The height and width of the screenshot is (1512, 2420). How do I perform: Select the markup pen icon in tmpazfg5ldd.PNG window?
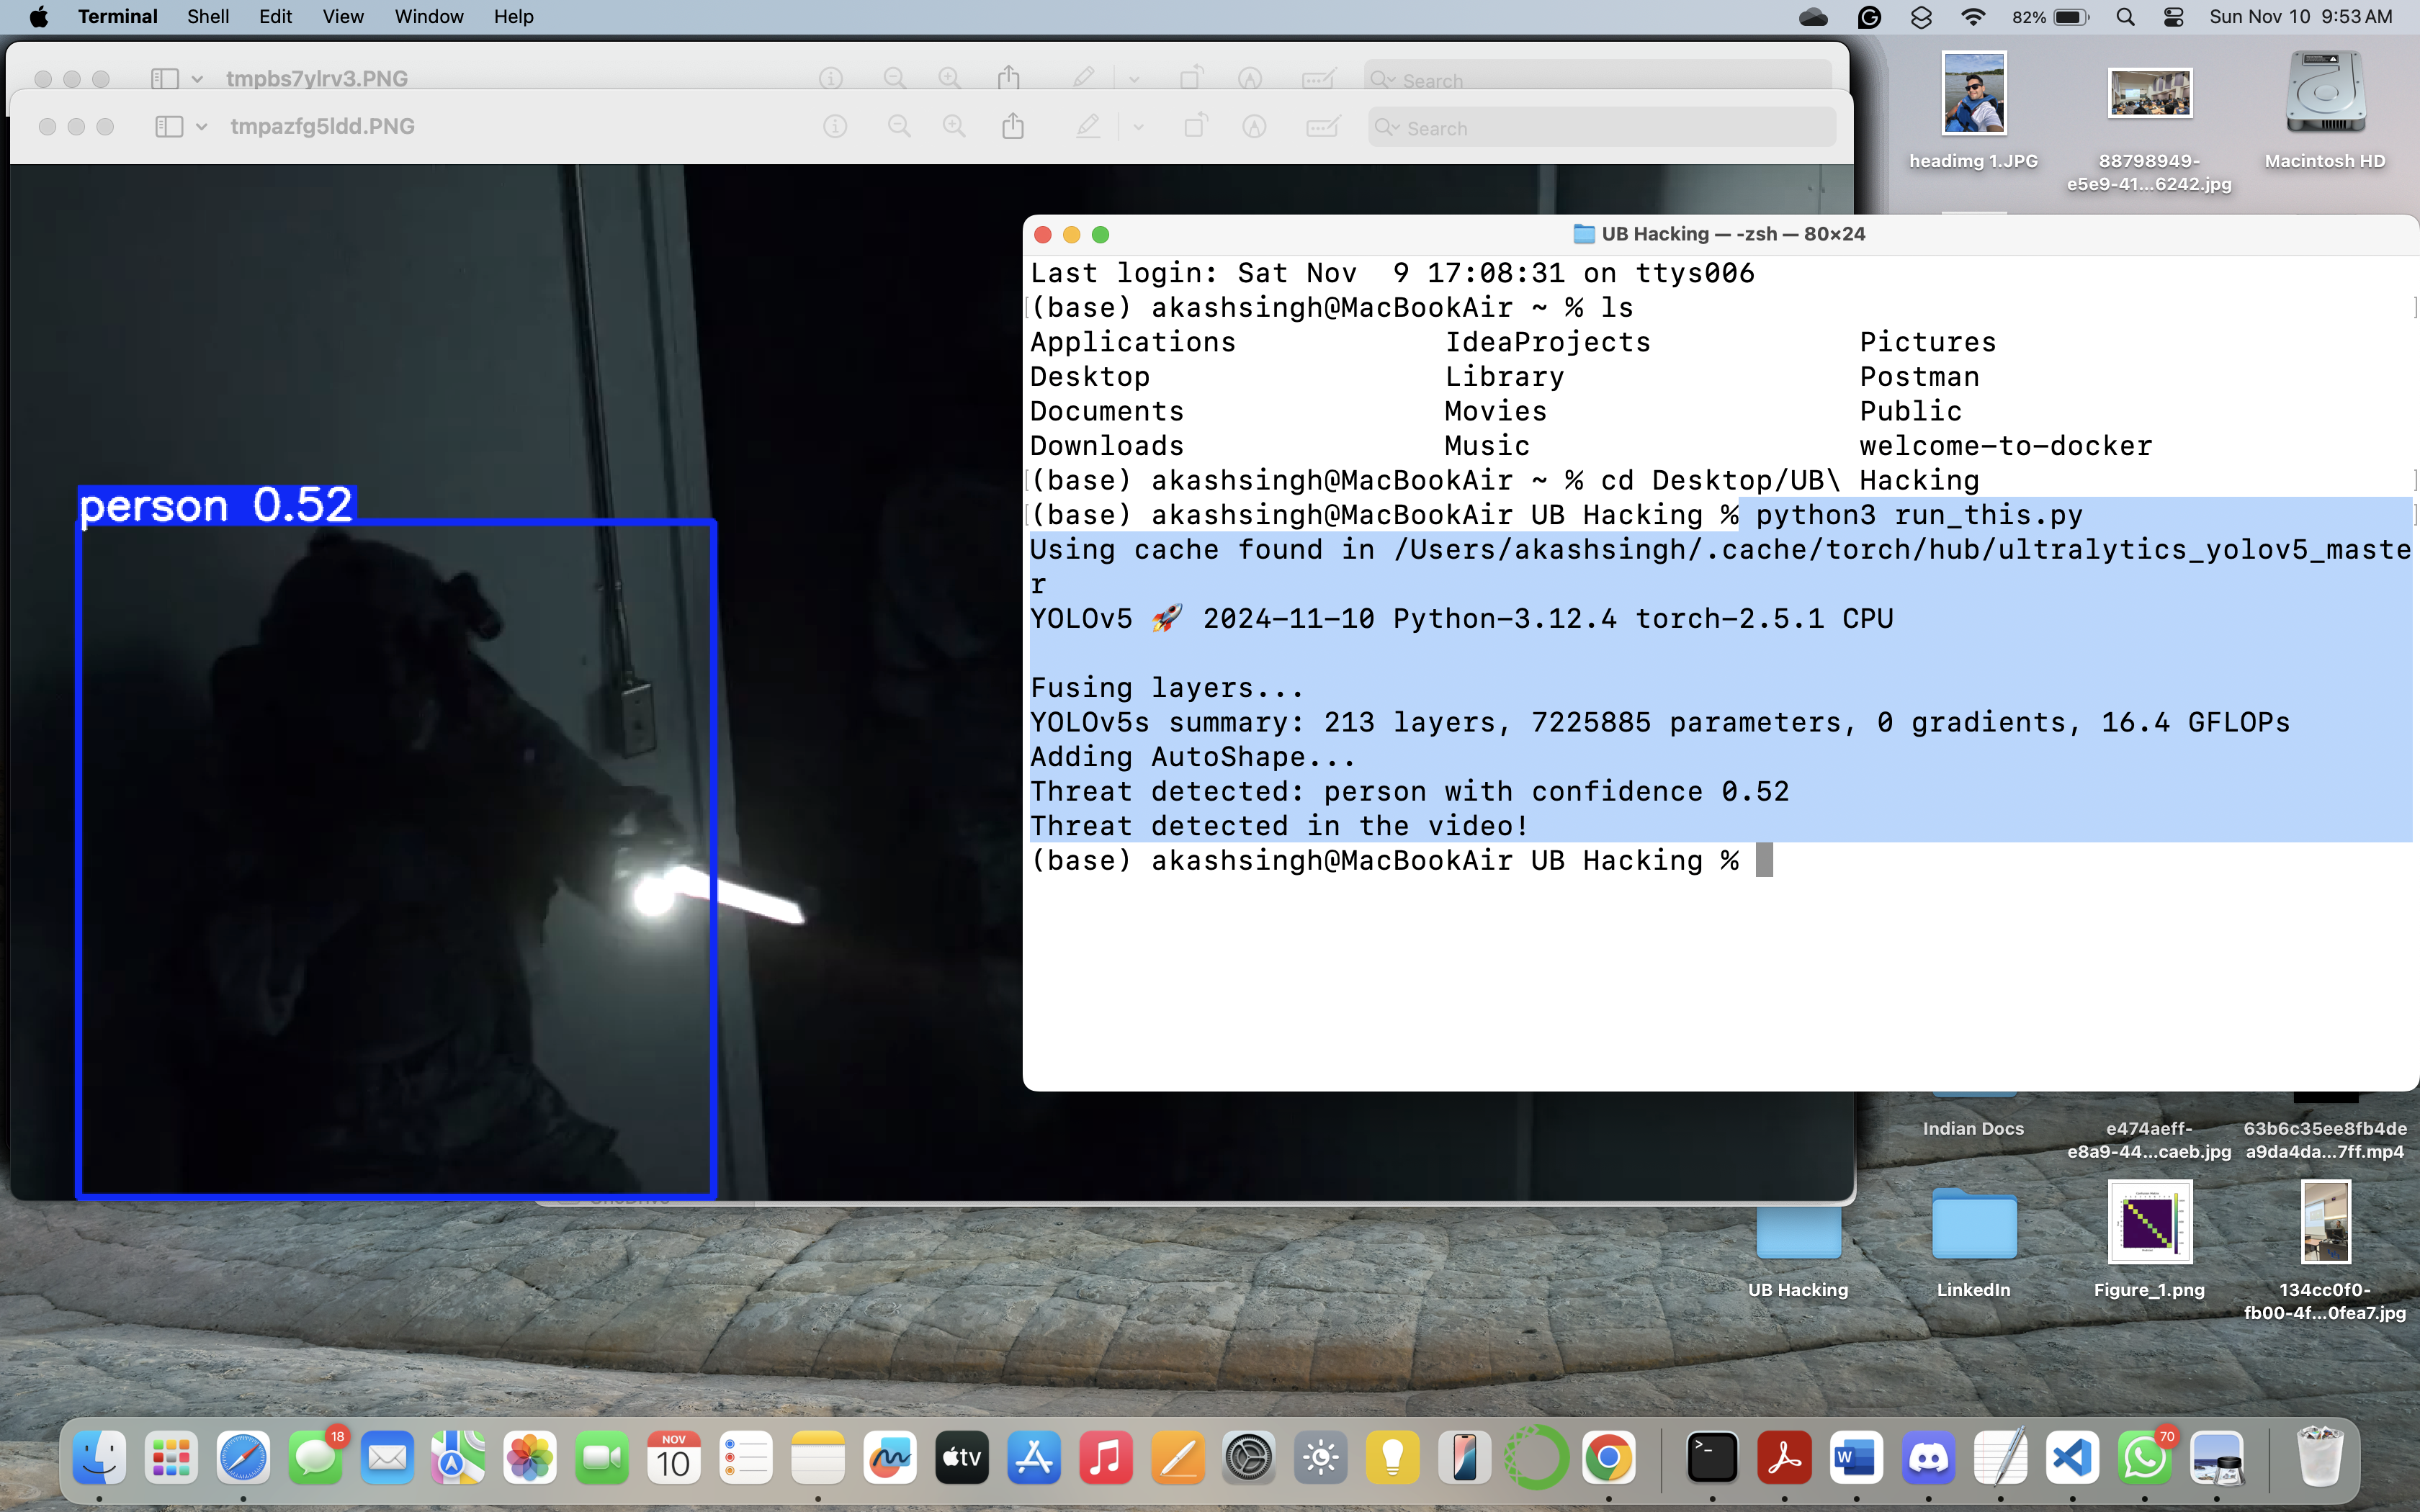[1088, 127]
